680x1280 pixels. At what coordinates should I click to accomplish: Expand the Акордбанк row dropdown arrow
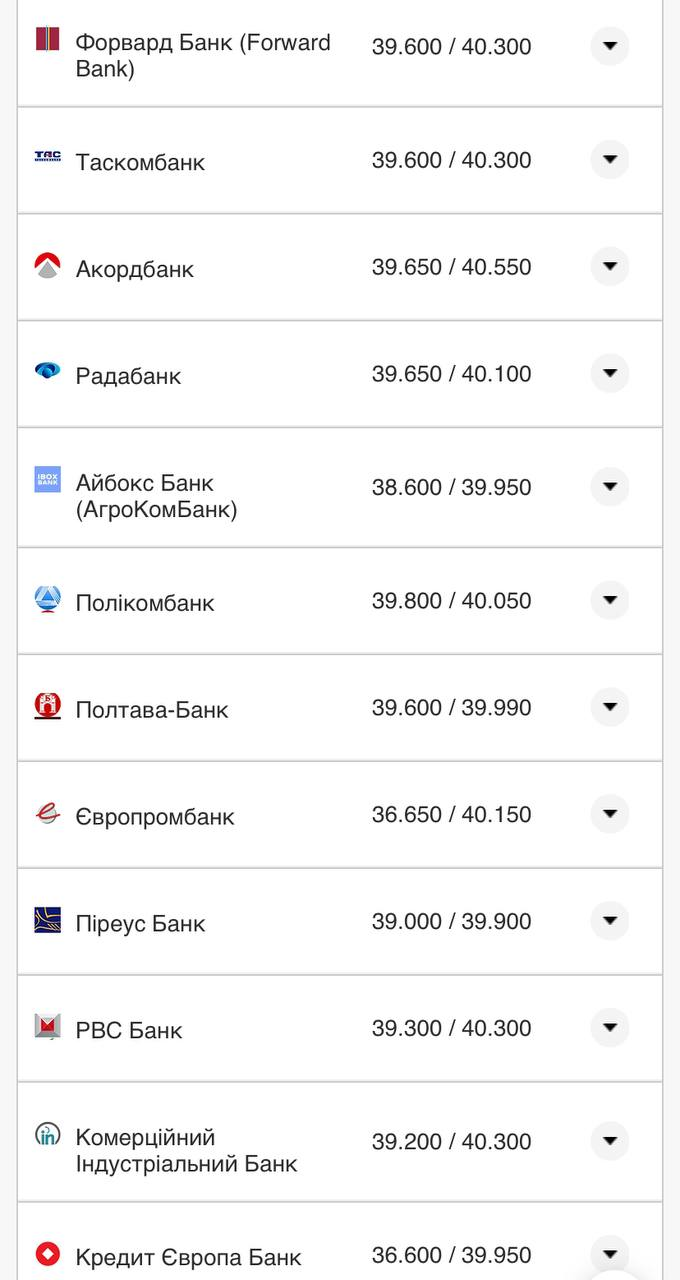click(x=609, y=267)
